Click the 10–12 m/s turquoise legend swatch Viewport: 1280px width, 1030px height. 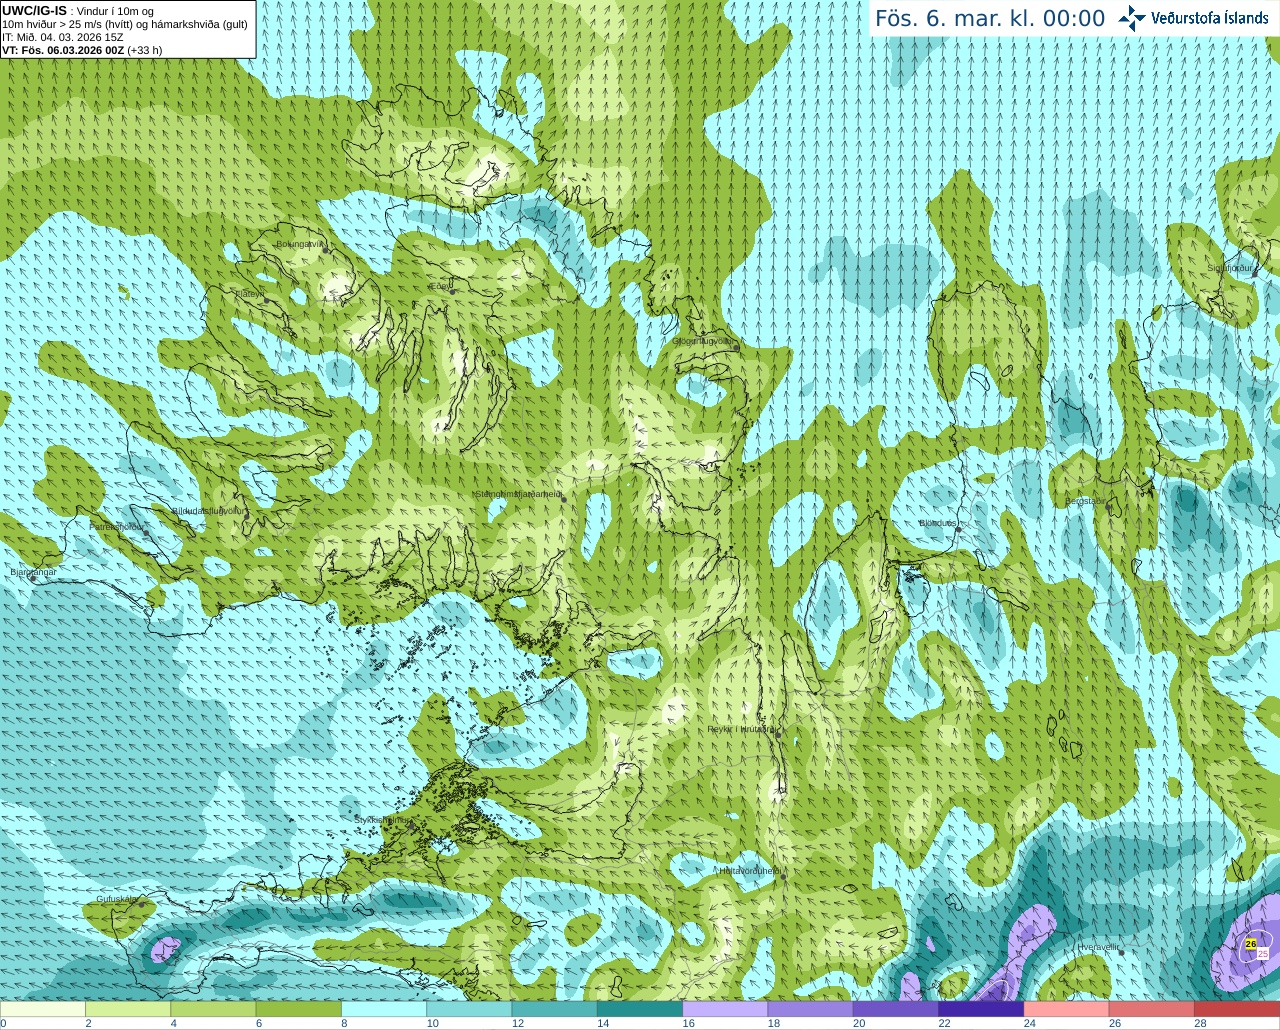coord(469,1009)
